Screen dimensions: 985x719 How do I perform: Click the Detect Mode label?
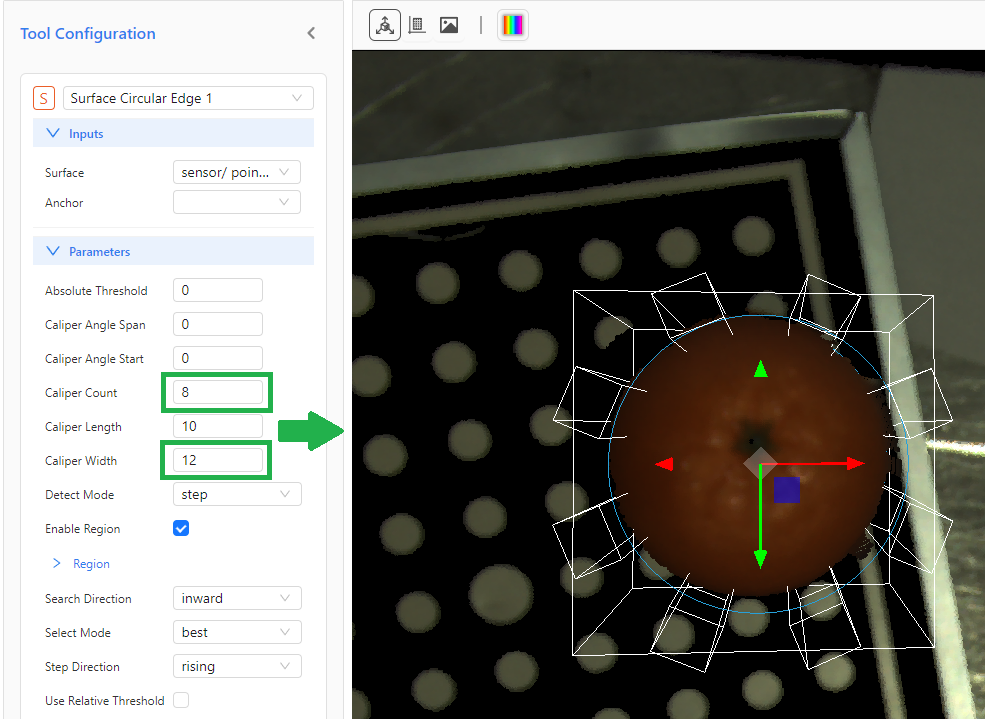coord(80,494)
